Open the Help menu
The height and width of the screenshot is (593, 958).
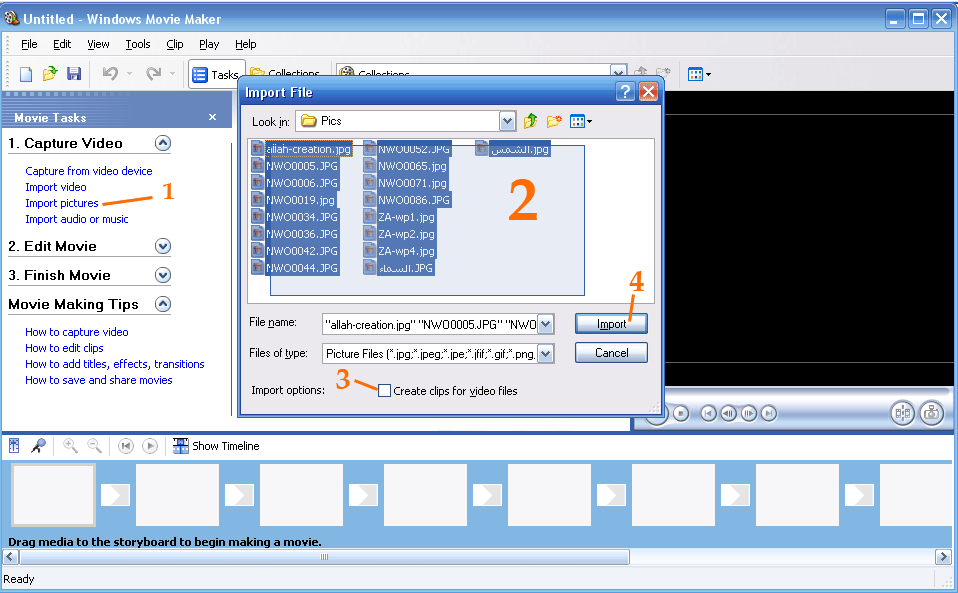coord(246,44)
